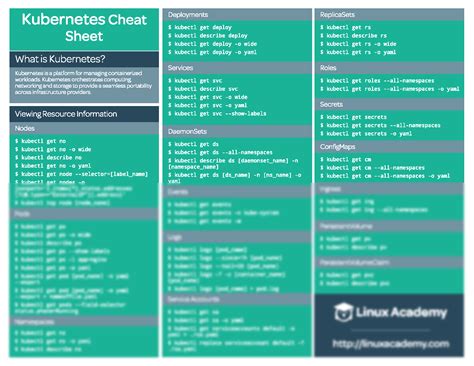Click the Linux Academy graduation cap logo

[343, 312]
